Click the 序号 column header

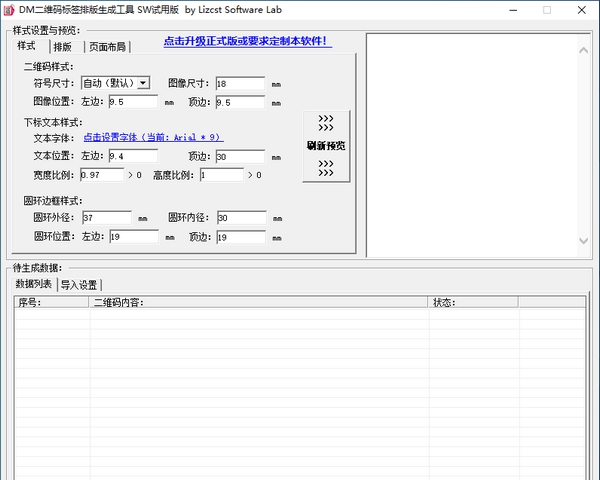[51, 302]
